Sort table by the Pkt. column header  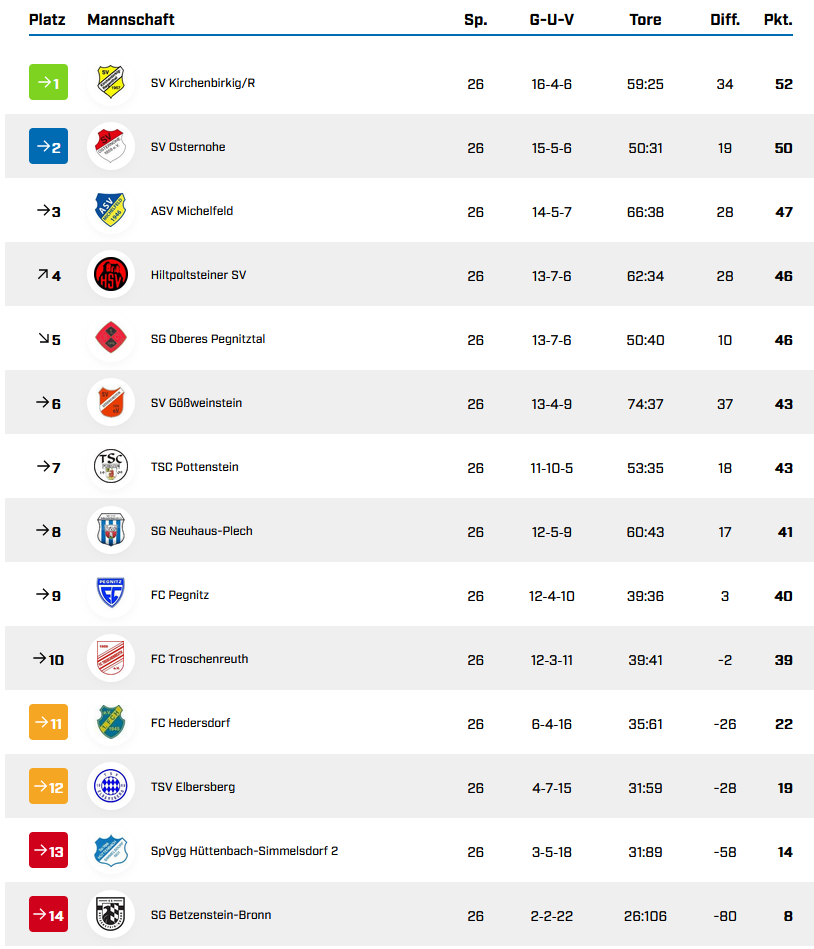click(x=778, y=20)
